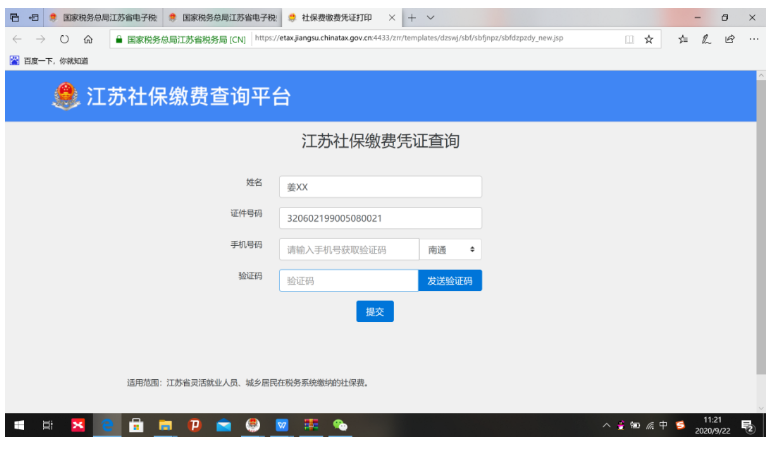Screen dimensions: 777x463
Task: Click the share page icon
Action: (729, 39)
